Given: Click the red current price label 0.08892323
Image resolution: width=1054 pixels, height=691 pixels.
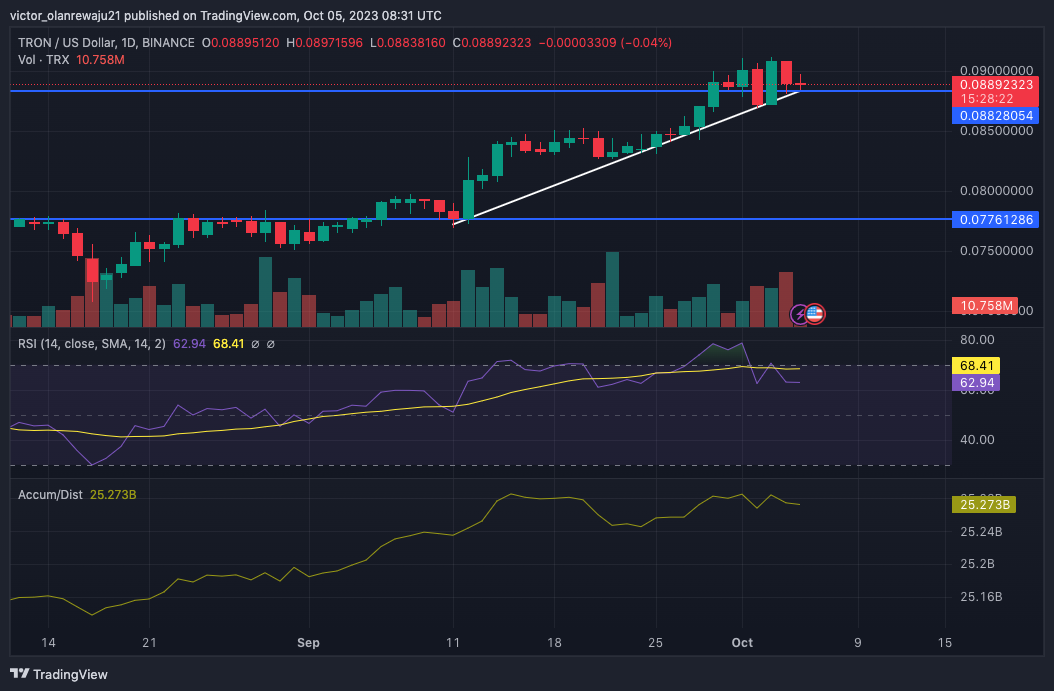Looking at the screenshot, I should coord(996,85).
